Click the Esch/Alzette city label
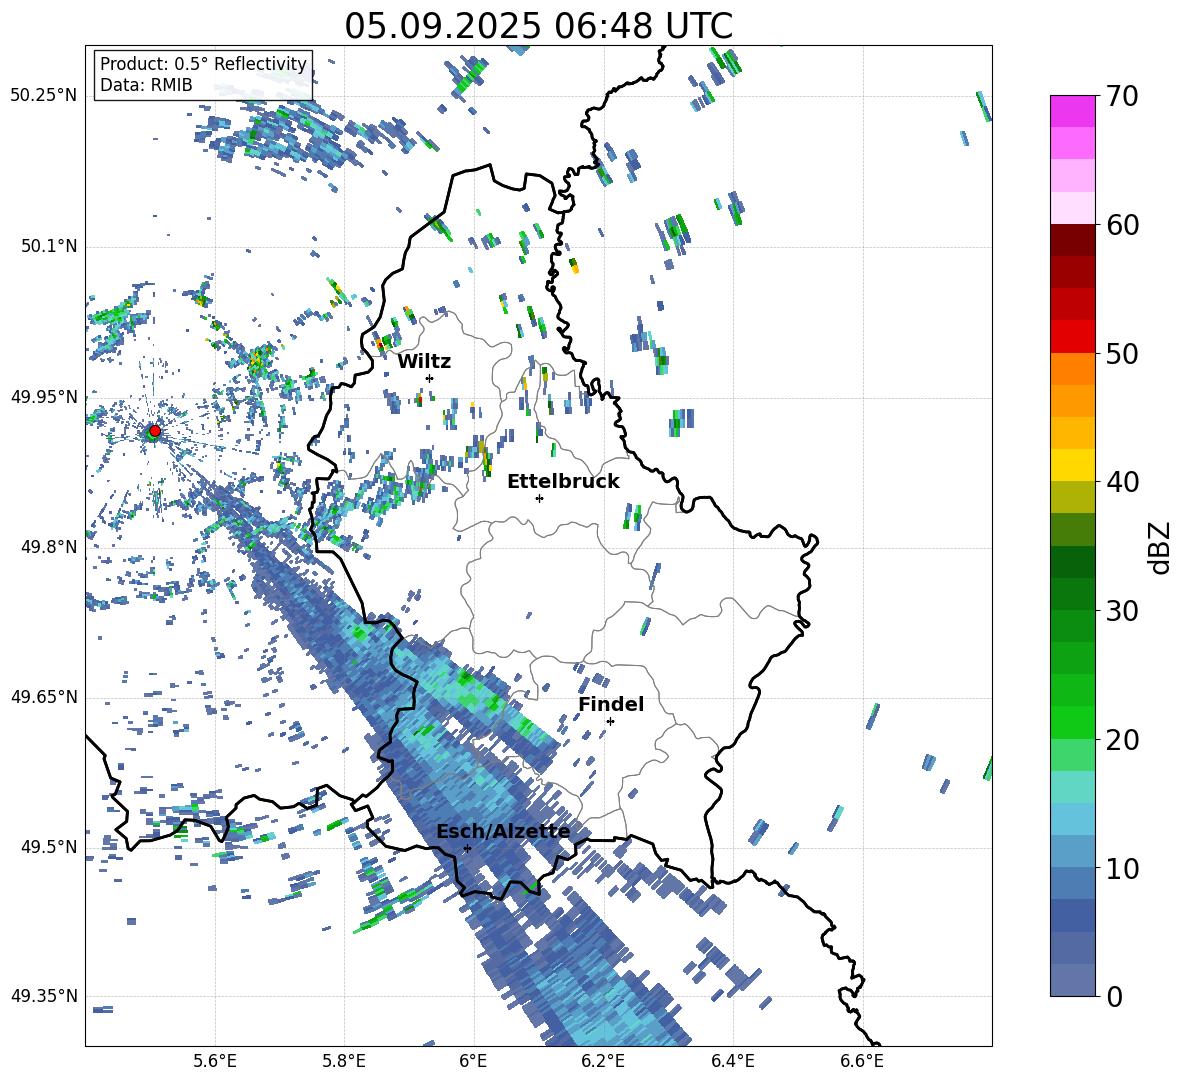Image resolution: width=1184 pixels, height=1081 pixels. coord(503,832)
